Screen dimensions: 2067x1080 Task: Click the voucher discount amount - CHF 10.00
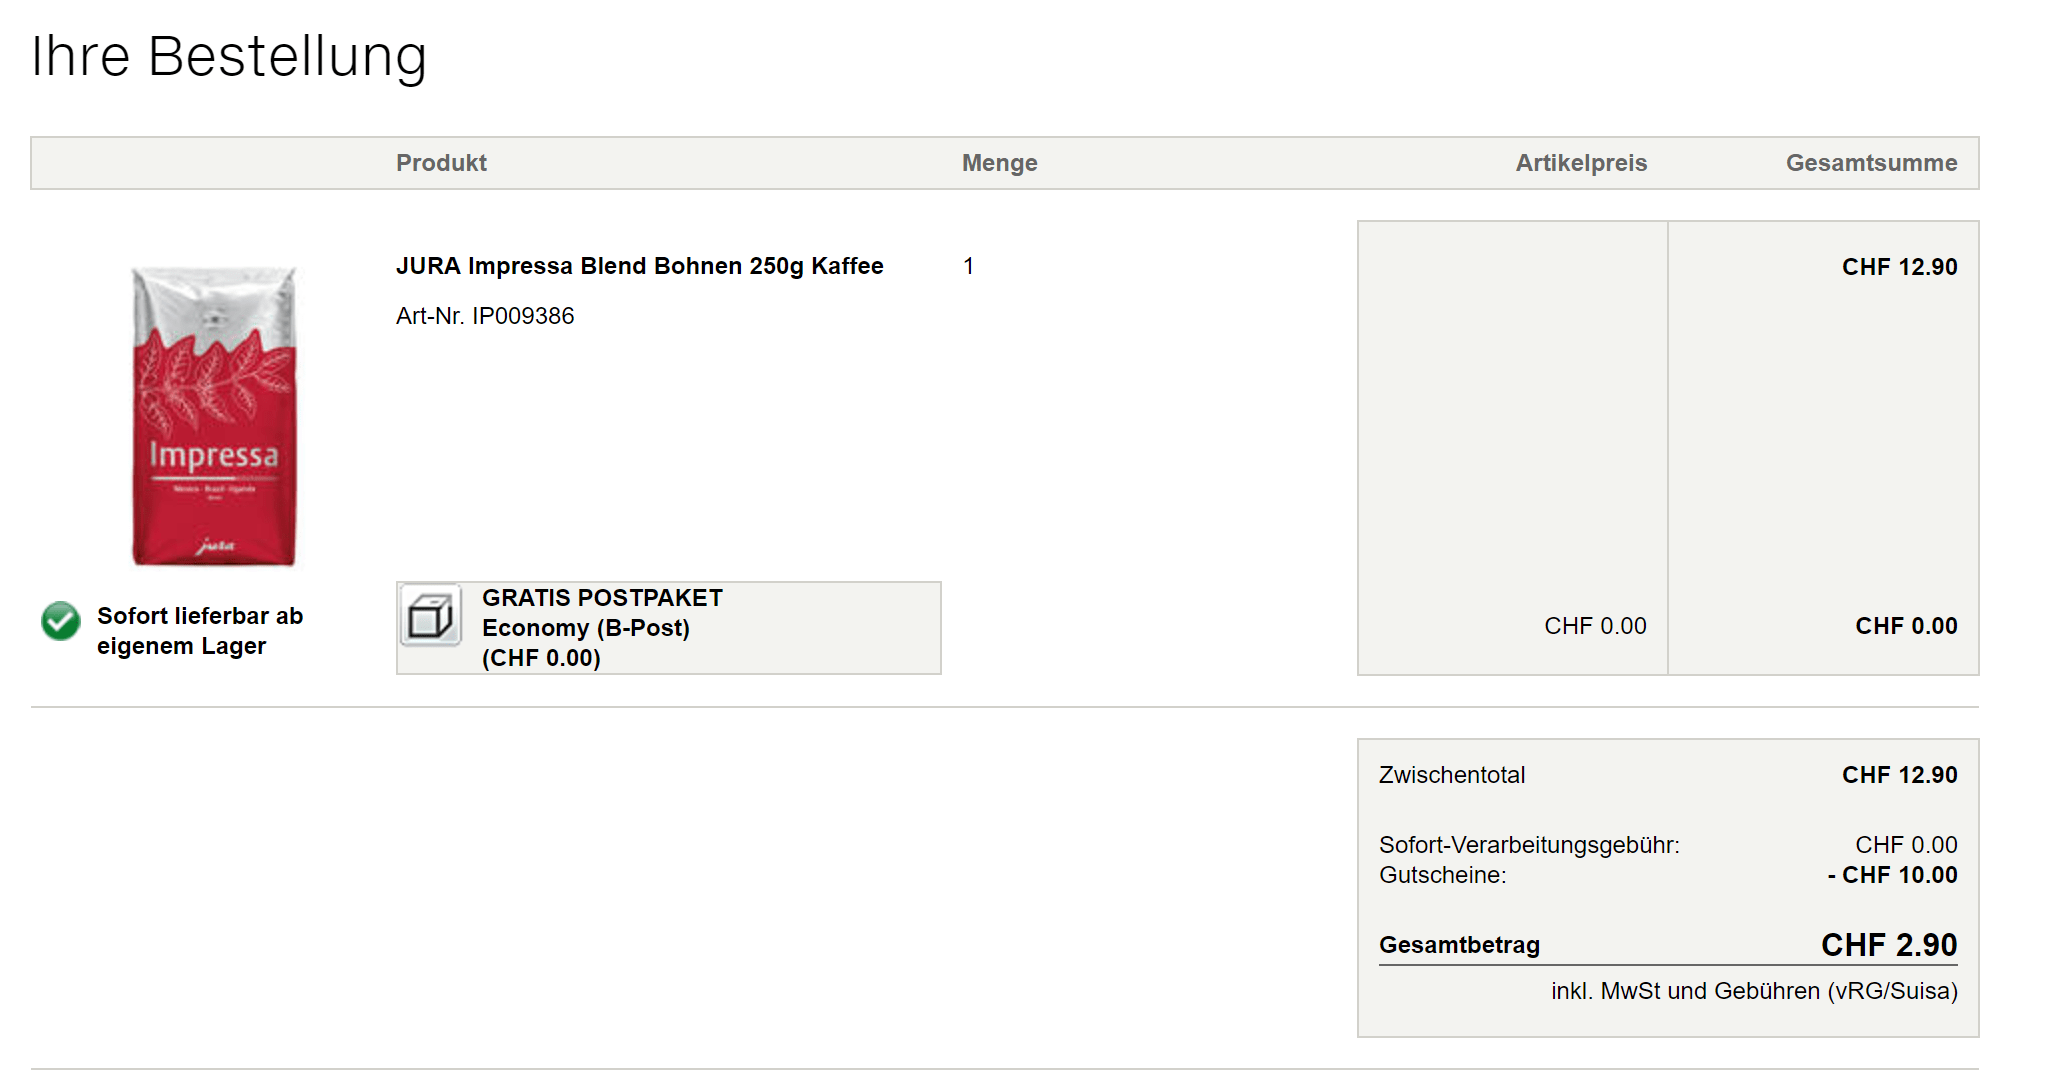coord(1892,875)
